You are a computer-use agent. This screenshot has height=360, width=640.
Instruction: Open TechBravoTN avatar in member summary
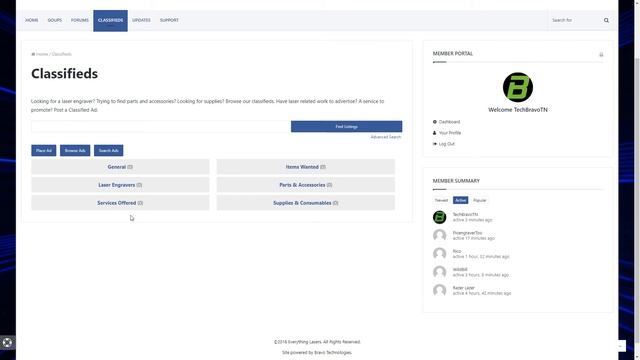coord(440,217)
